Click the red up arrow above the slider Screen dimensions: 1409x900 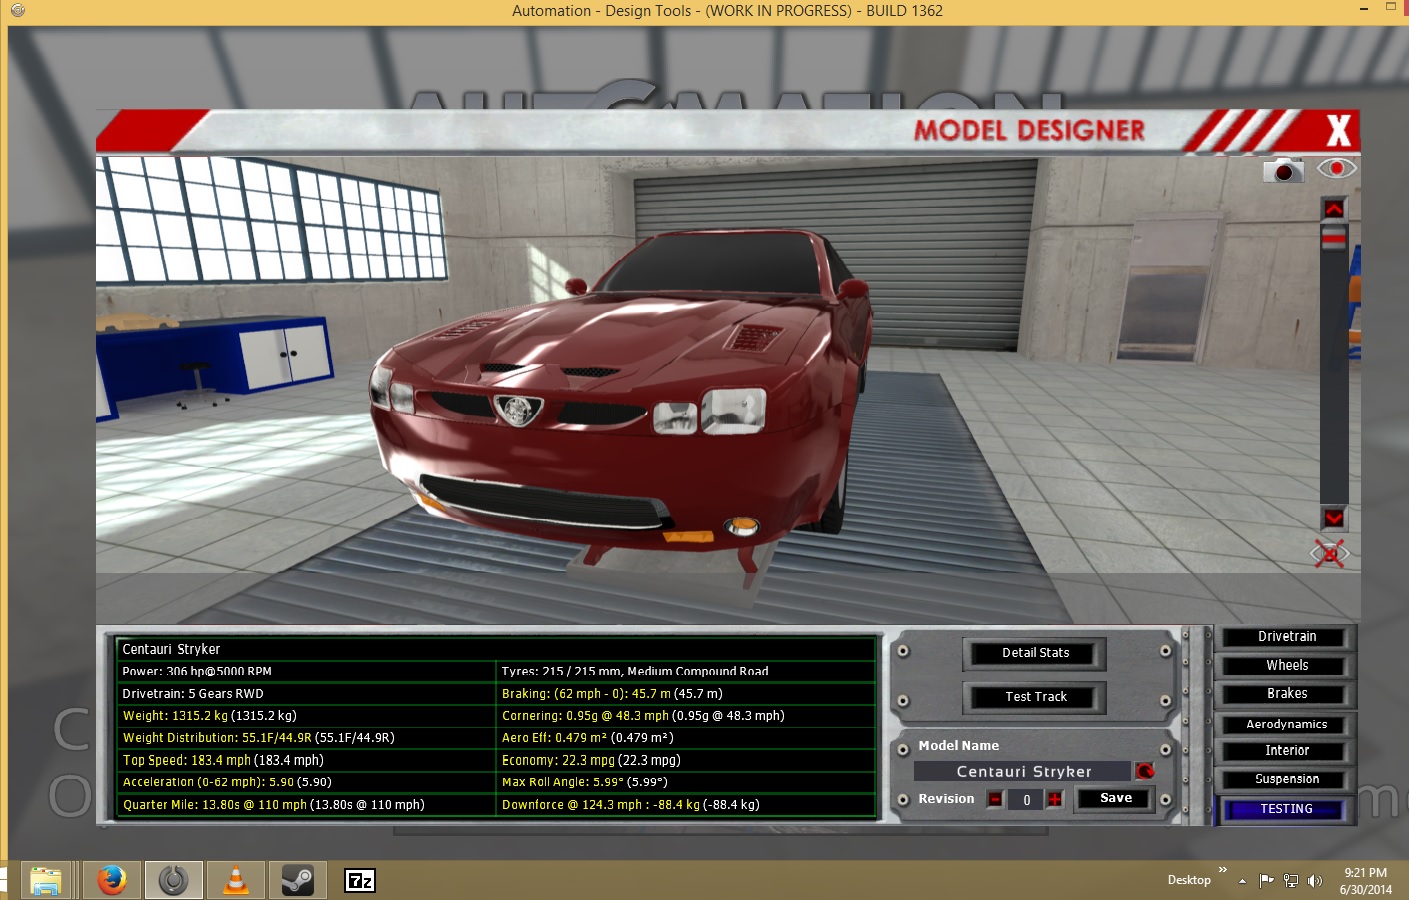[x=1334, y=209]
